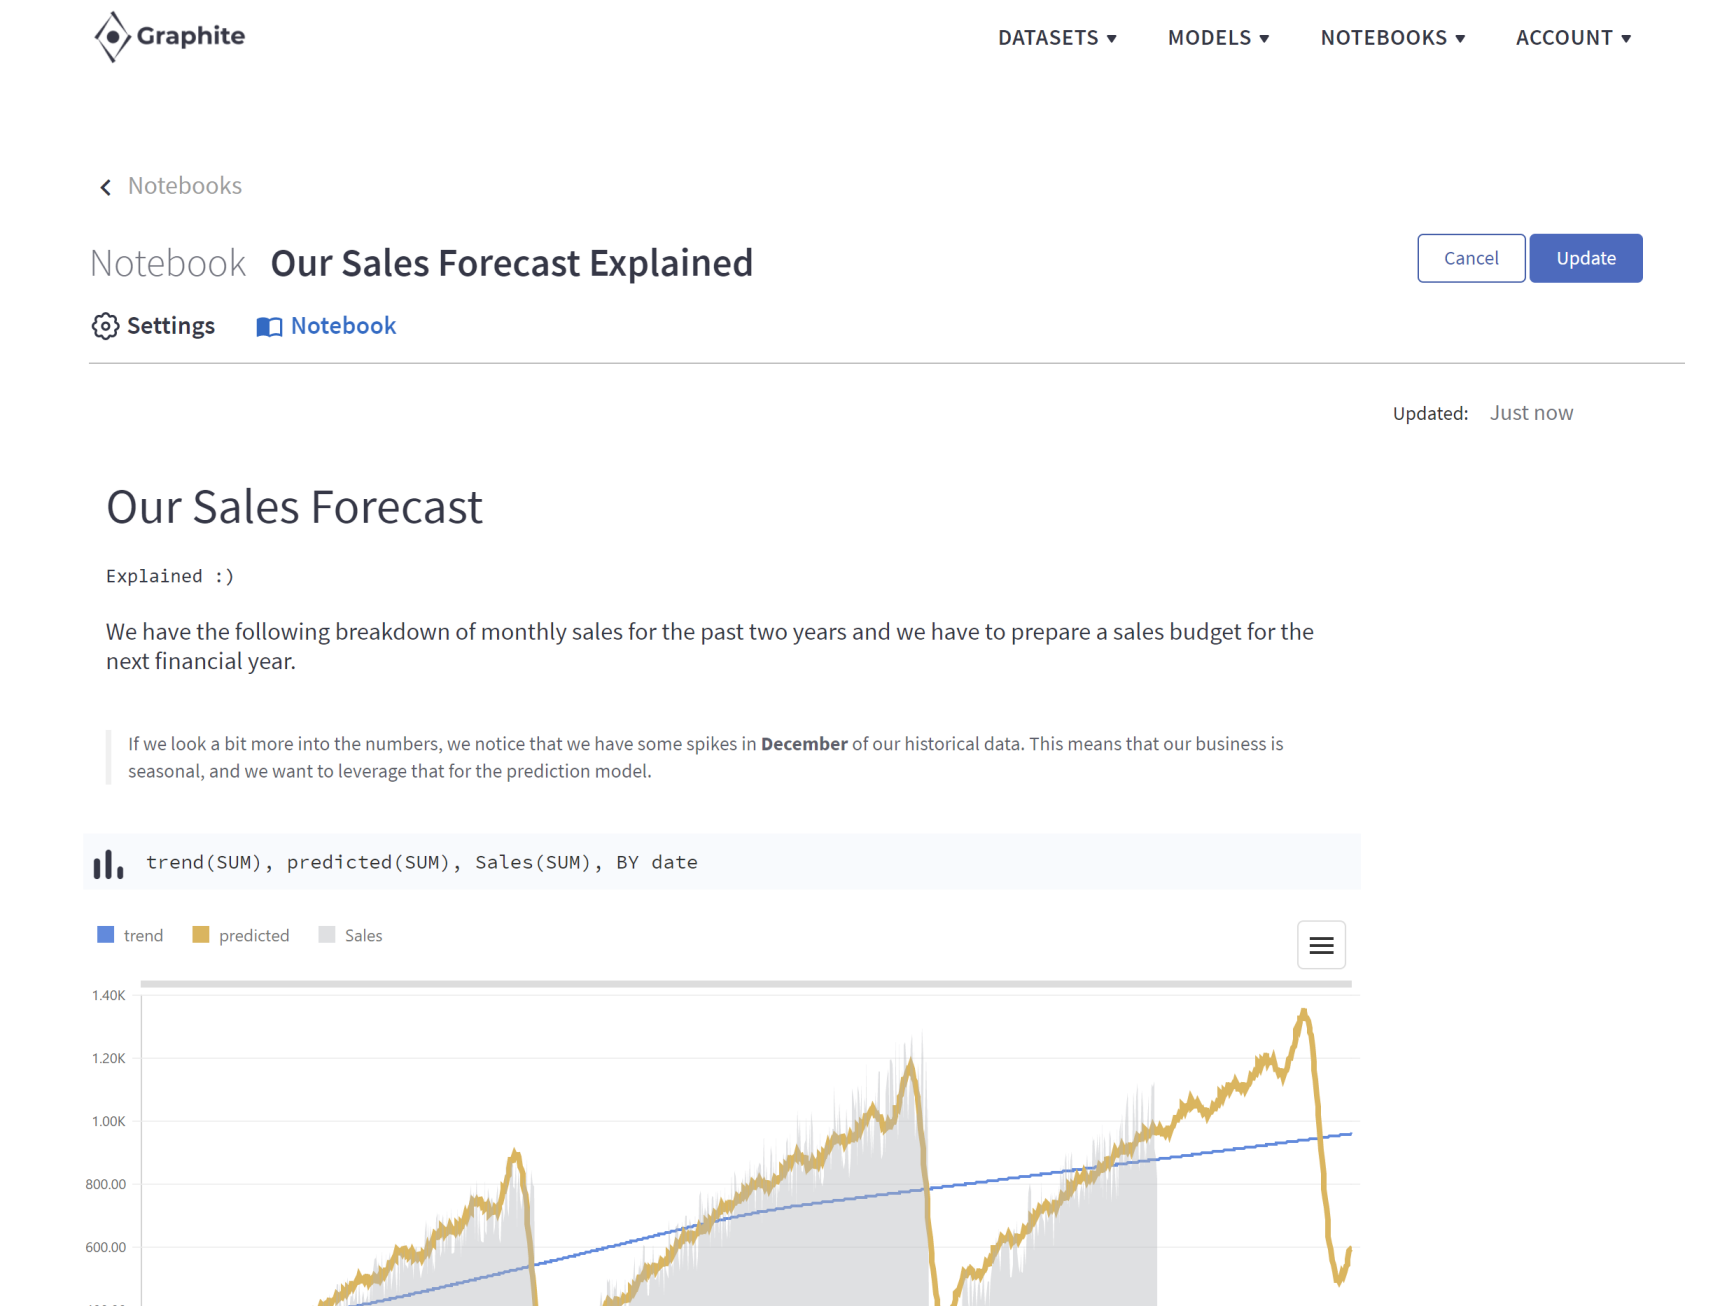Open the chart hamburger menu
1713x1306 pixels.
[x=1321, y=944]
